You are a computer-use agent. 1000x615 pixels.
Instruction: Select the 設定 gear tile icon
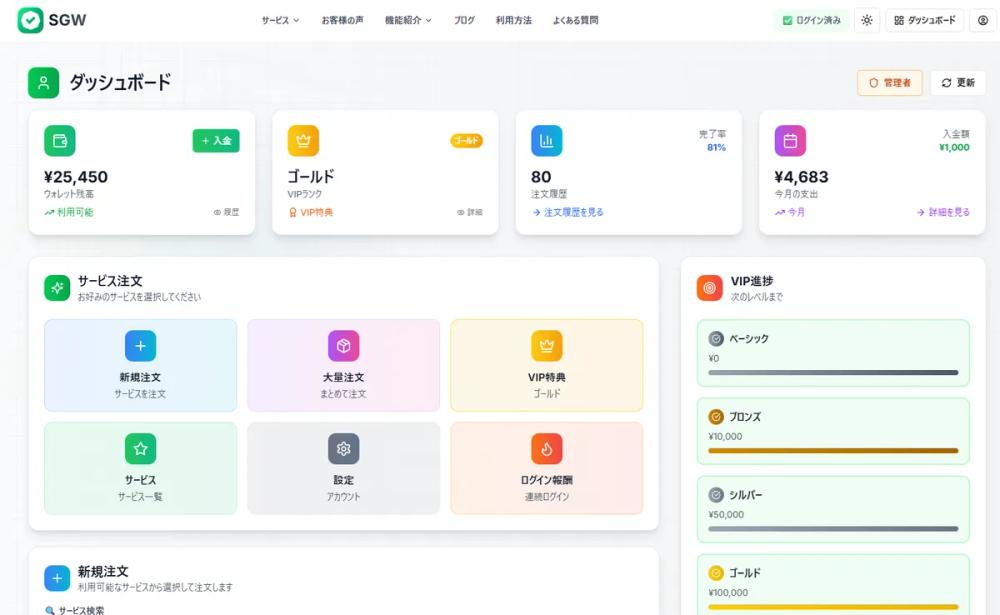tap(343, 448)
